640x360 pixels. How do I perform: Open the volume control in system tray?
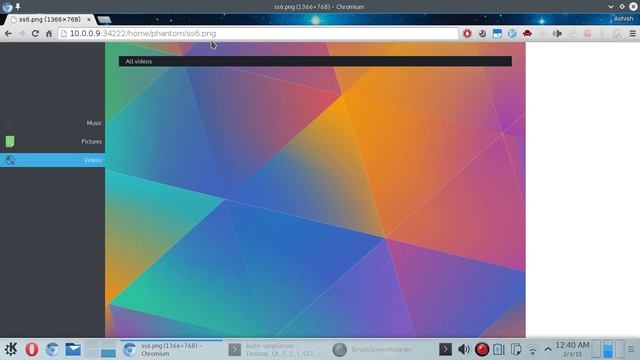463,349
